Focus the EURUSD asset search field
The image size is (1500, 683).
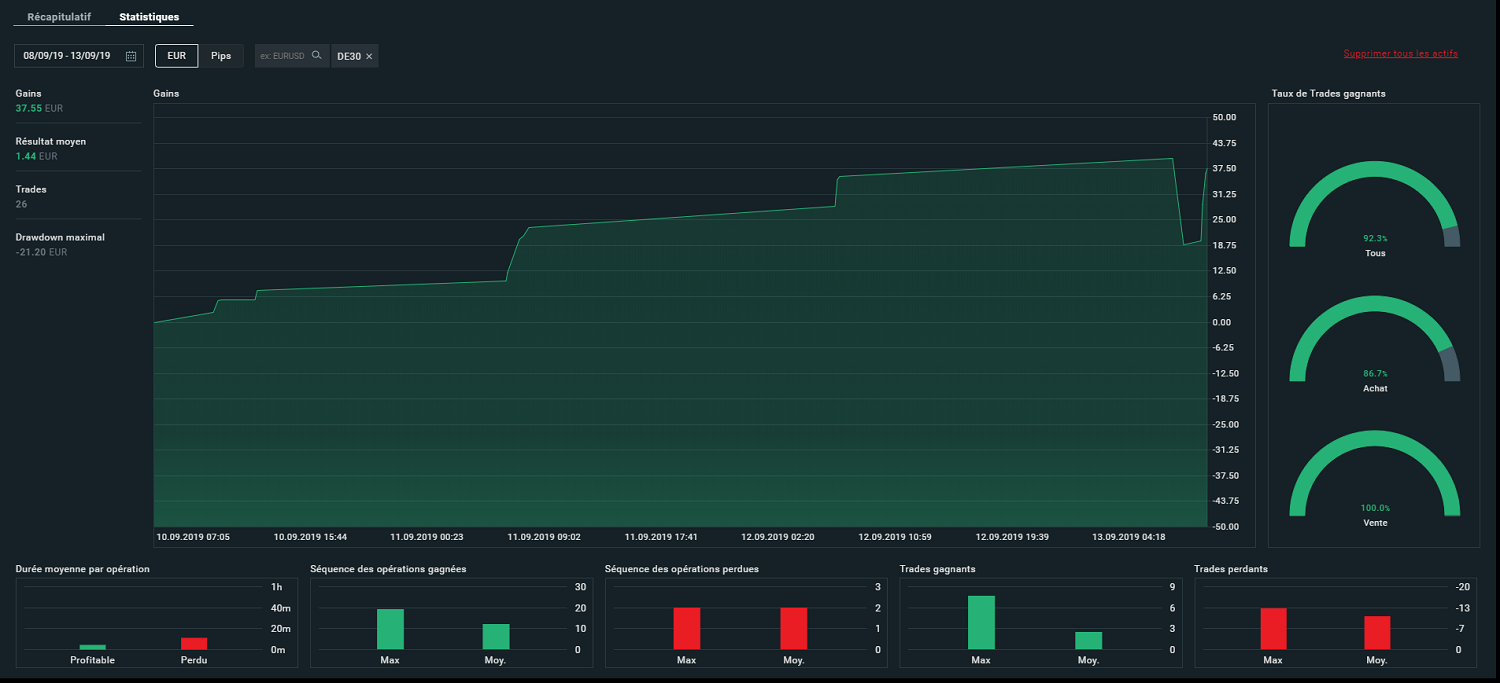(x=283, y=56)
